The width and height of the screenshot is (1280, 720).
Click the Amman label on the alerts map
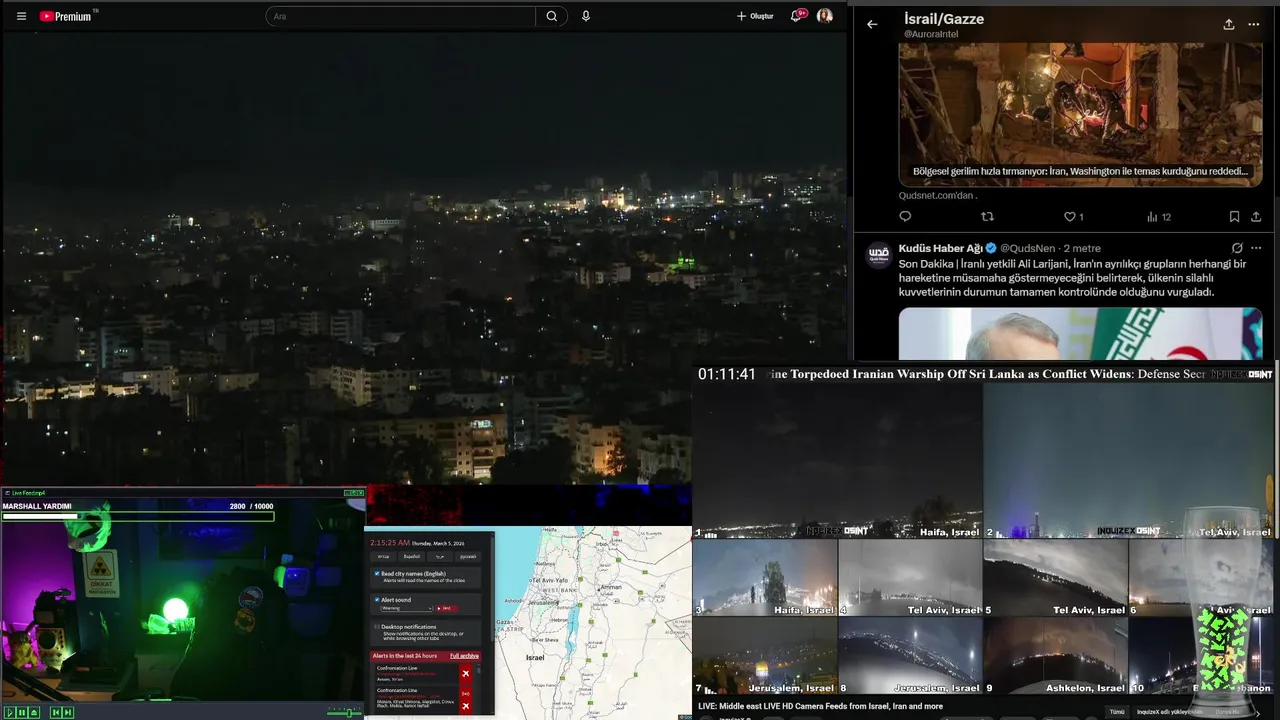610,587
